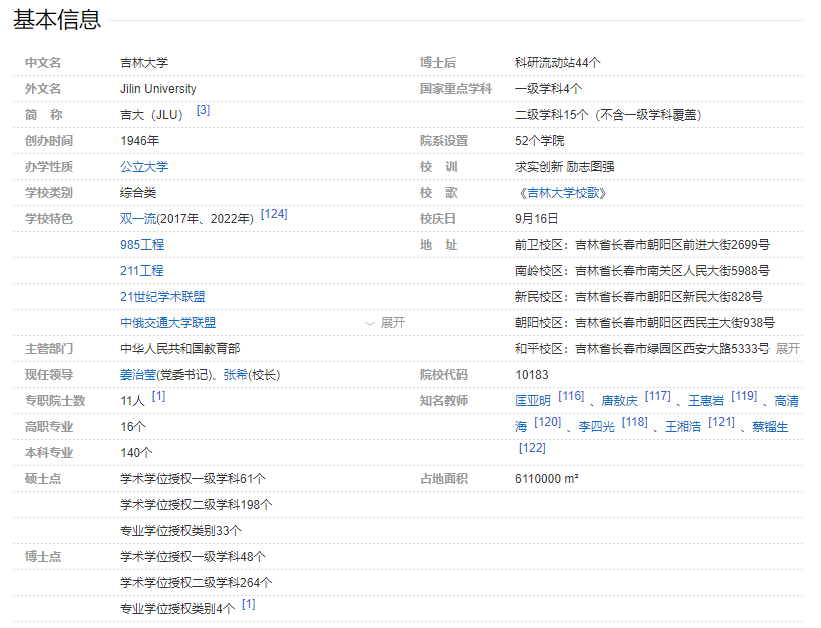Click reference [122] after 蔡镏生
The image size is (821, 628).
coord(532,448)
